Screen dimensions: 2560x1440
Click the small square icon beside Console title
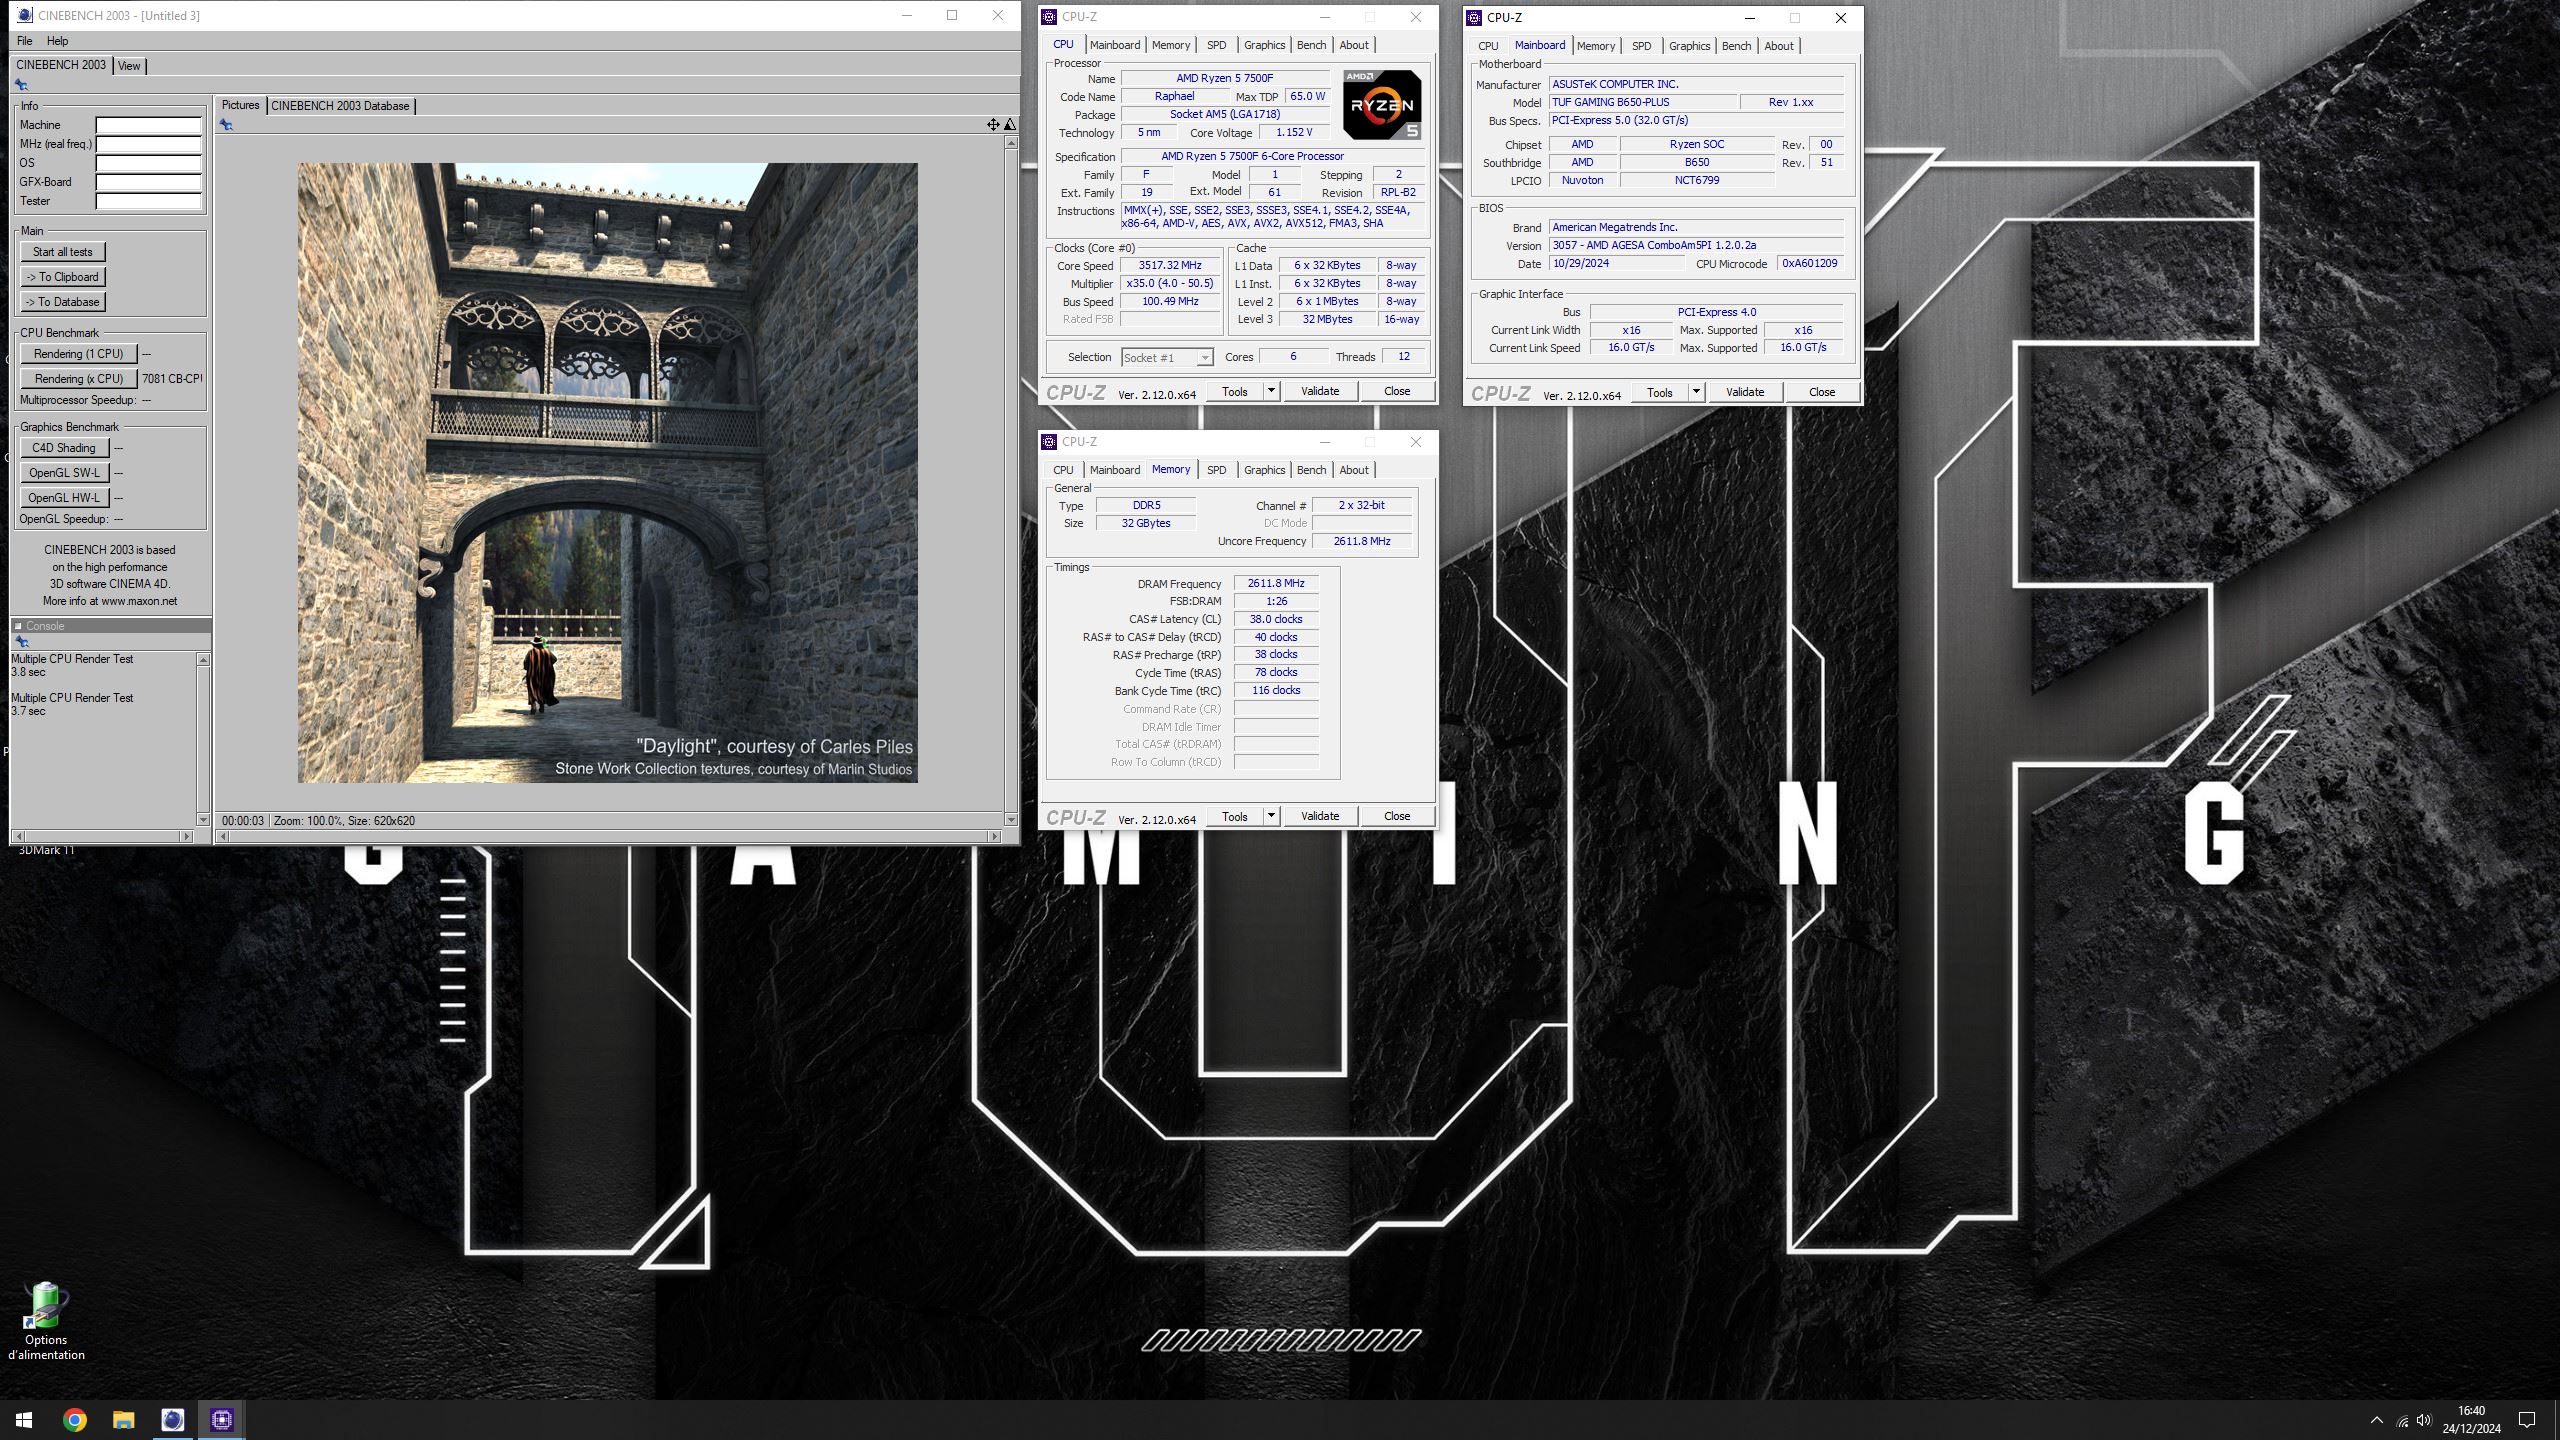coord(18,626)
